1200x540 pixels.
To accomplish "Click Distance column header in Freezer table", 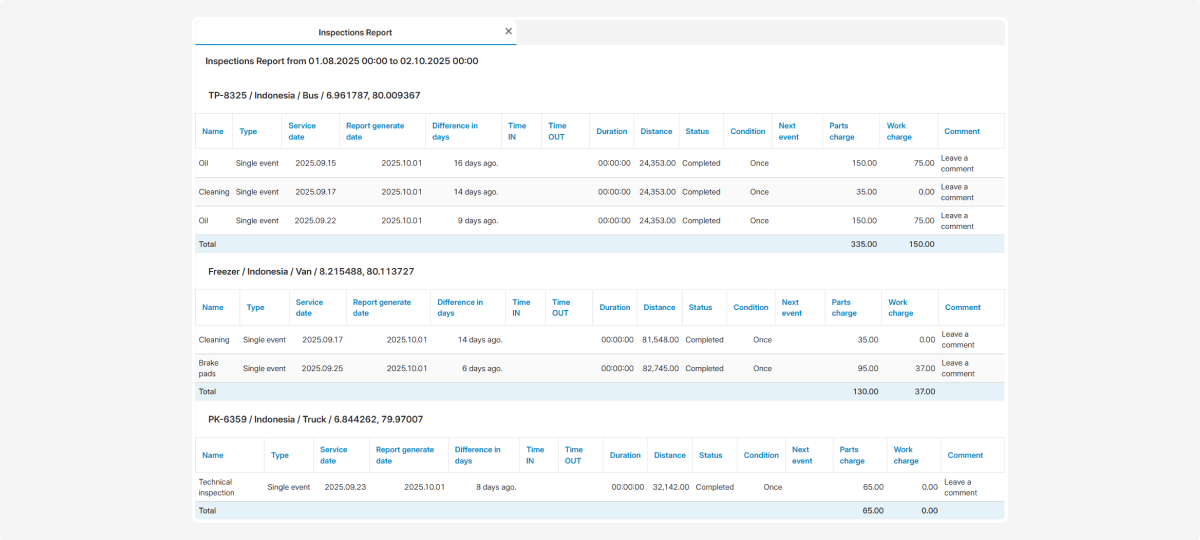I will click(659, 307).
